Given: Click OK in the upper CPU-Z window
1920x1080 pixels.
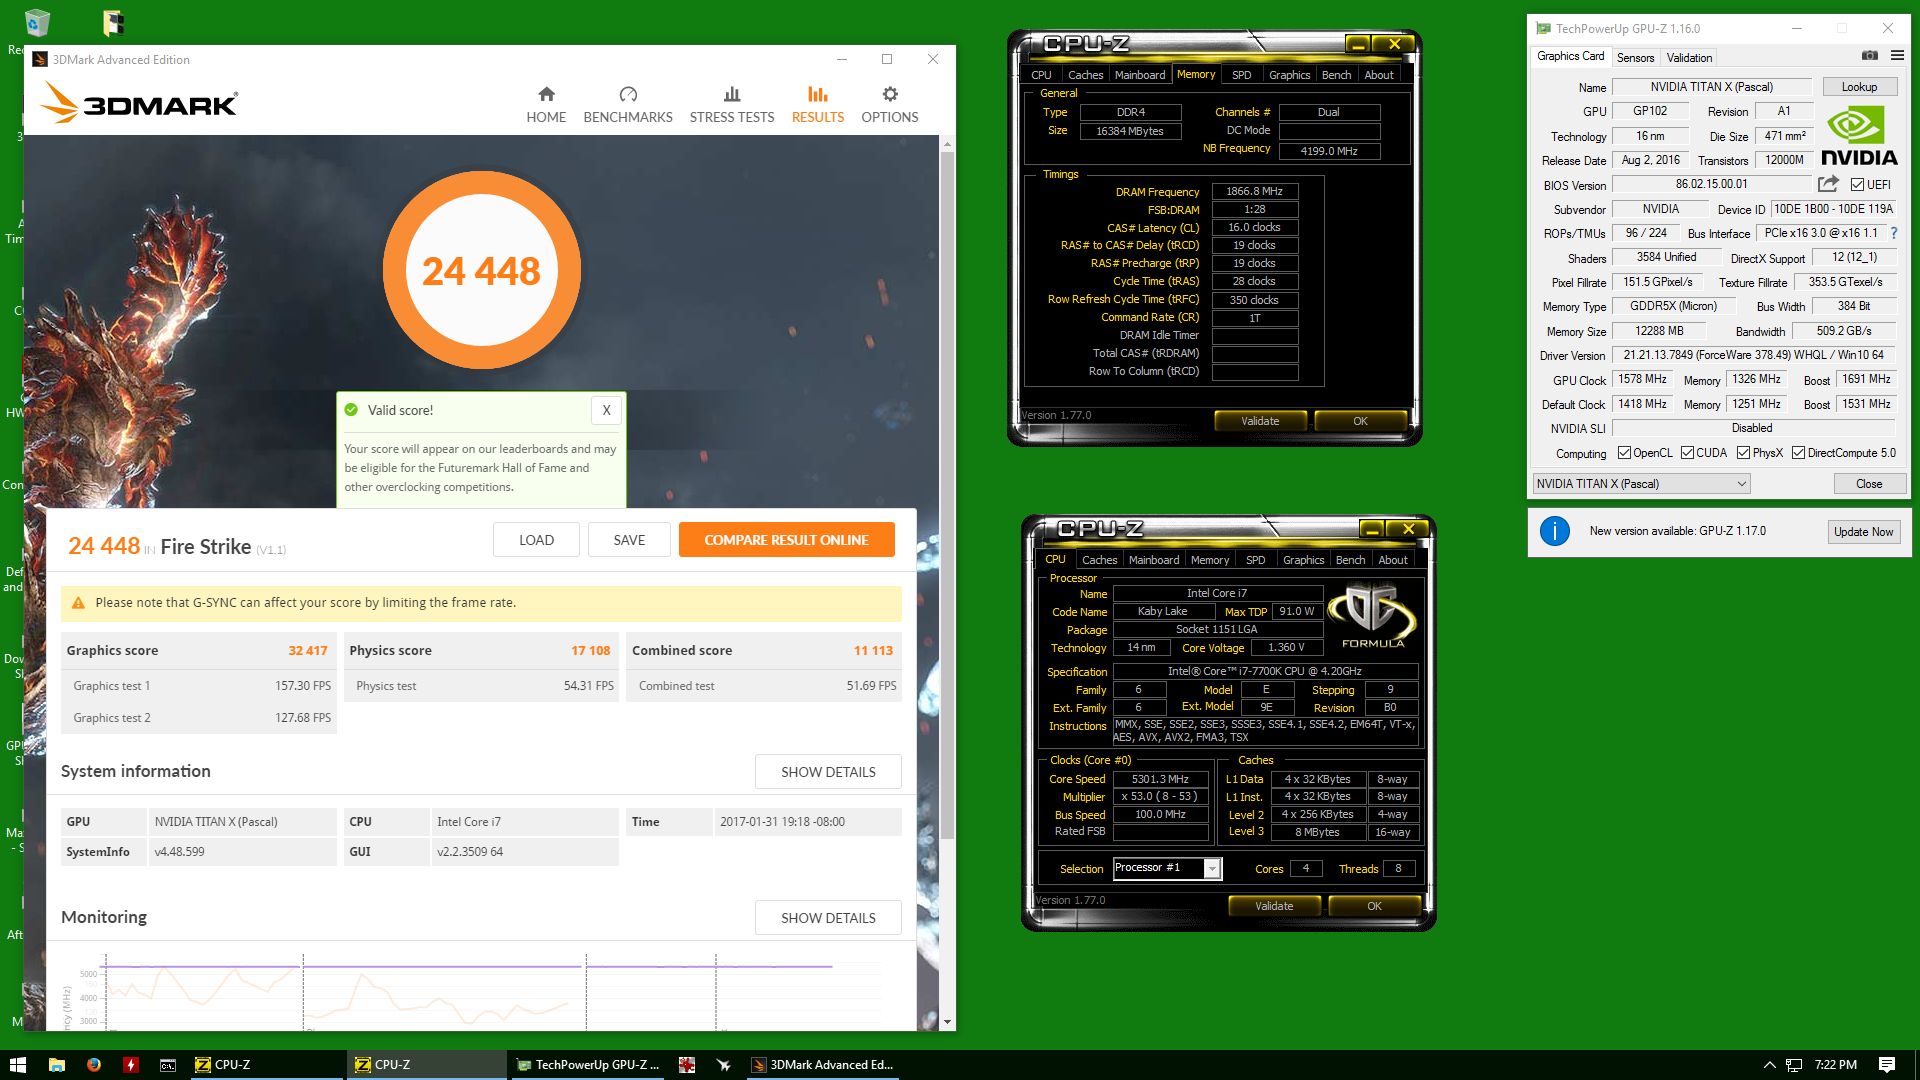Looking at the screenshot, I should click(1360, 421).
